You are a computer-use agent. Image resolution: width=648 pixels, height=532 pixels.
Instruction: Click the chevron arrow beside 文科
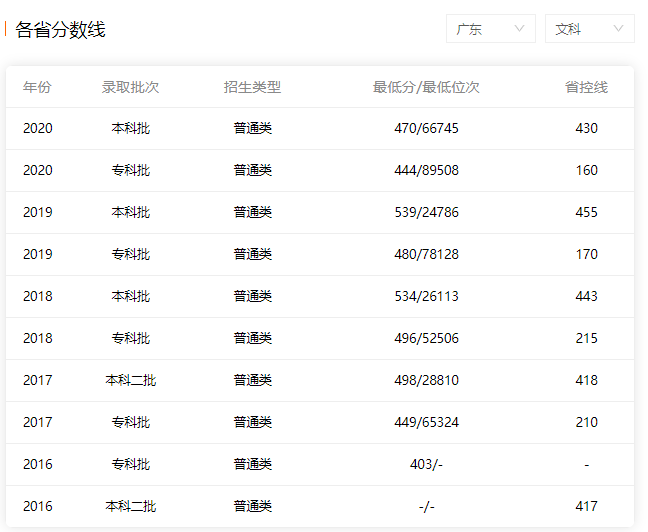[618, 29]
